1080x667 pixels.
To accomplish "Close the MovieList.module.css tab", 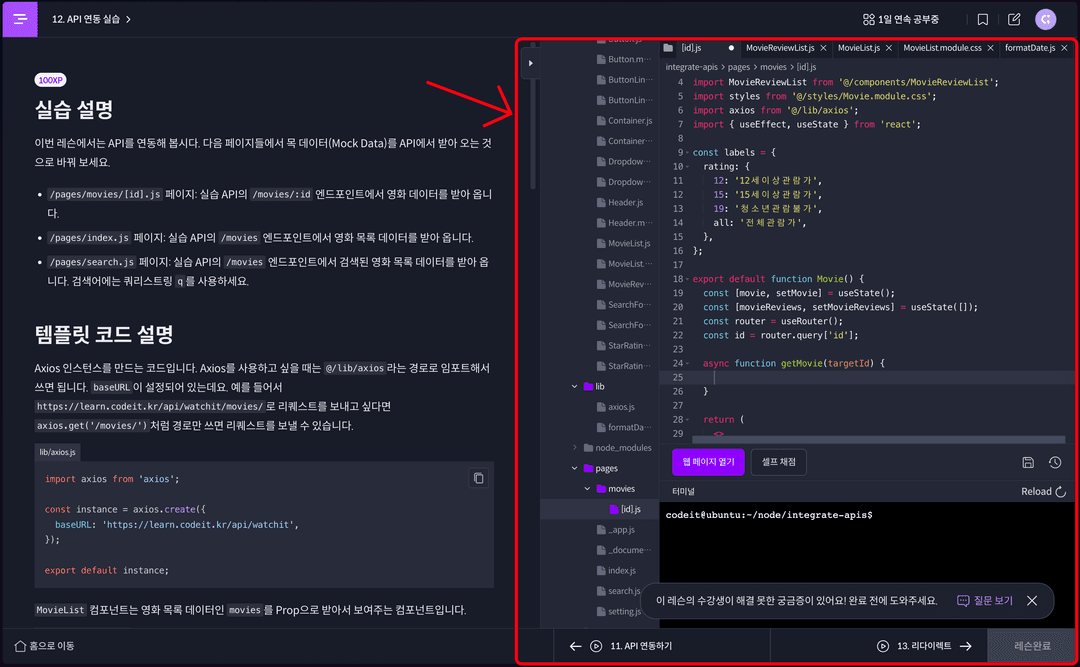I will pos(990,48).
